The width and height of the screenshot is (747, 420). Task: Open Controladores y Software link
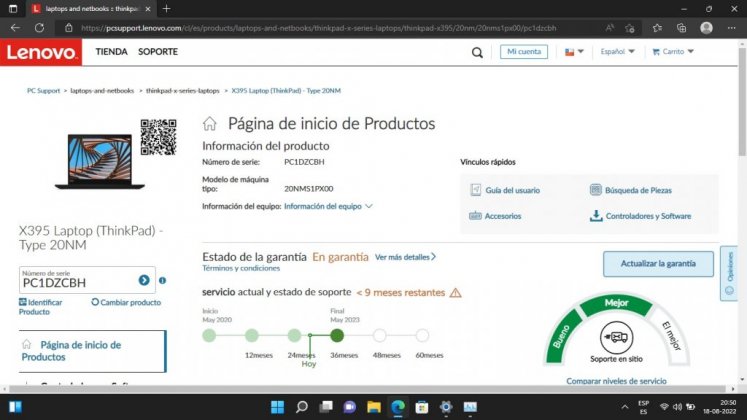point(648,216)
